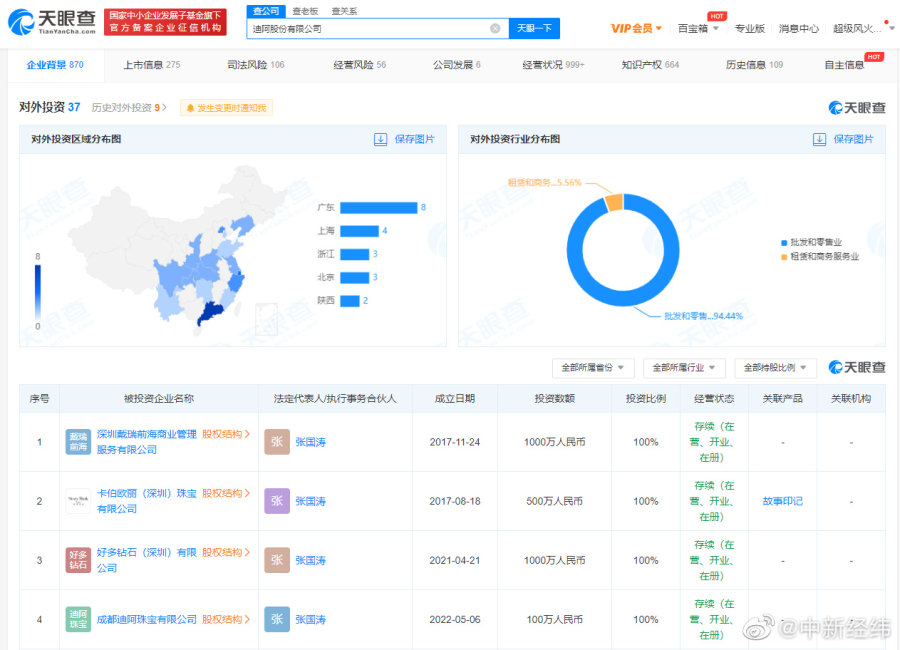Viewport: 900px width, 650px height.
Task: Click the download icon on the region distribution chart
Action: tap(380, 139)
